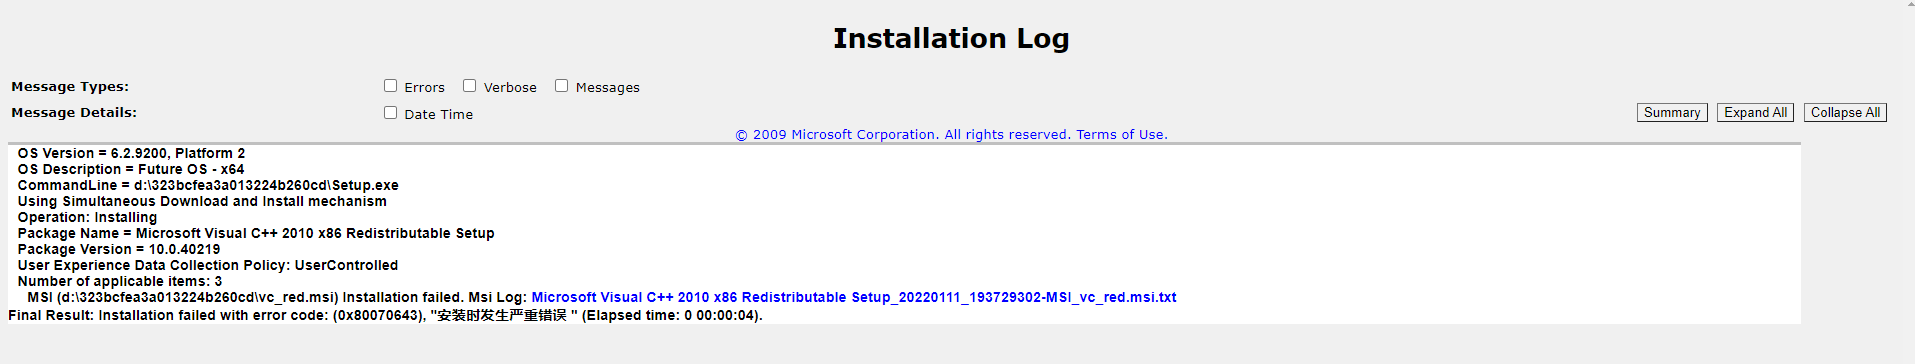
Task: Select the CommandLine Setup.exe entry
Action: point(208,185)
